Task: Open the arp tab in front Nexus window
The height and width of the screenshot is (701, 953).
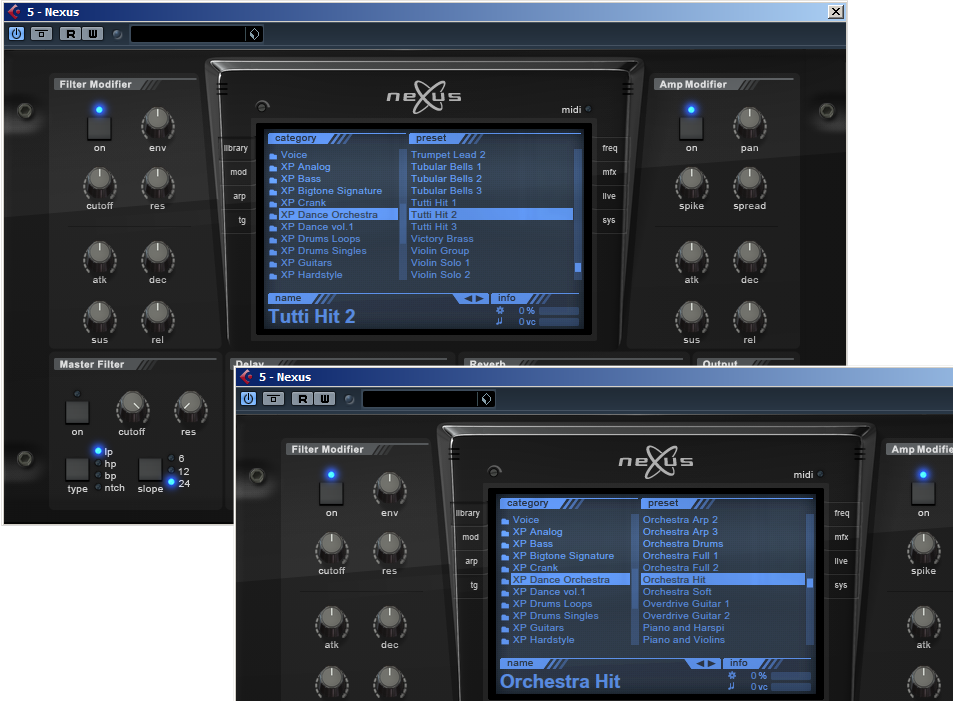Action: coord(471,561)
